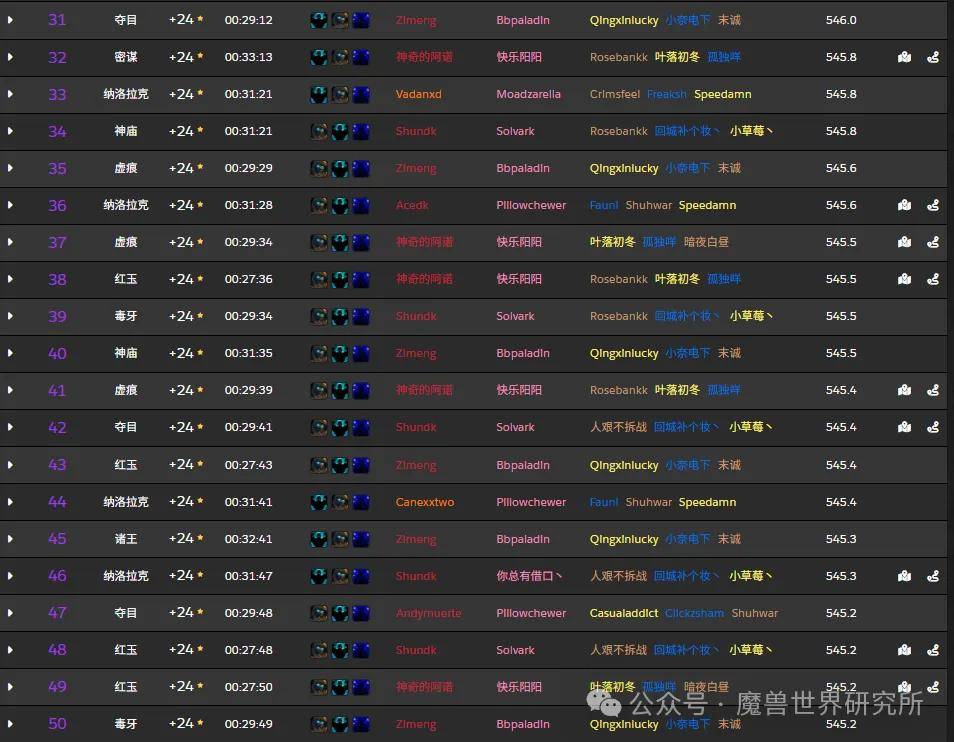Screen dimensions: 954x742
Task: Open Qingxinlucky in the rank 31 row
Action: pos(624,20)
